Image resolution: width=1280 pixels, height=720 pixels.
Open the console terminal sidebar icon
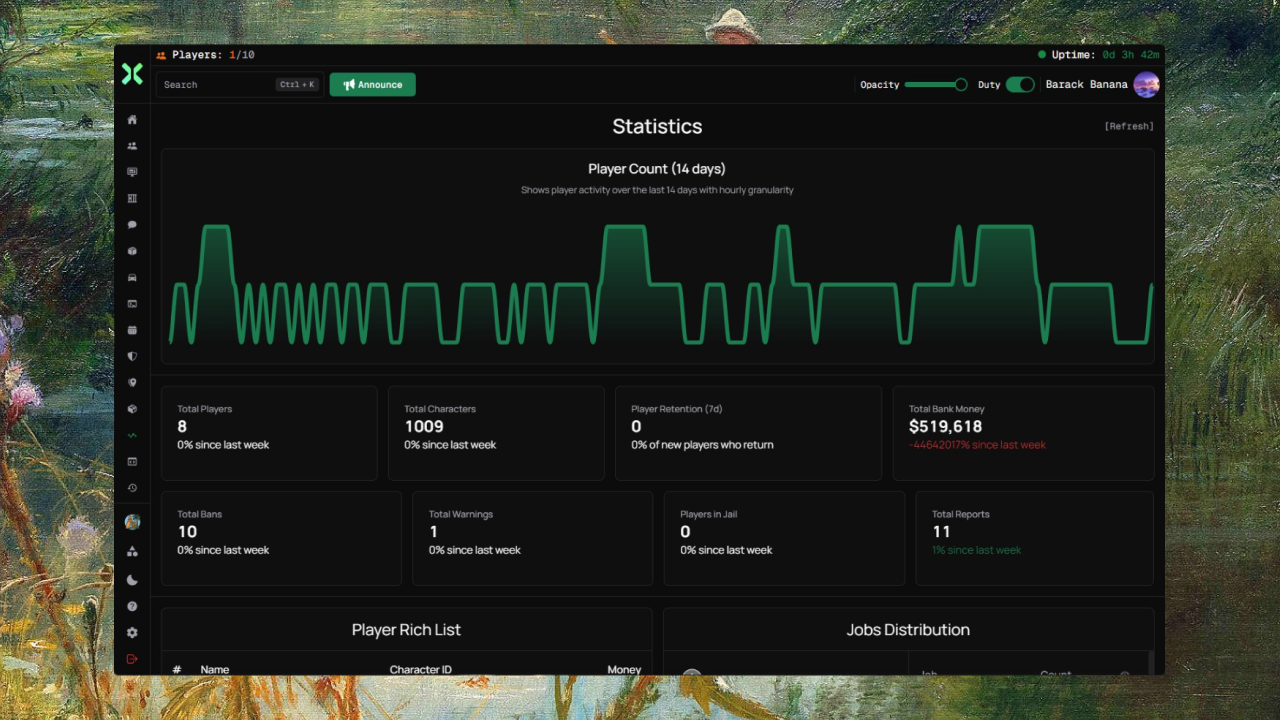click(132, 304)
